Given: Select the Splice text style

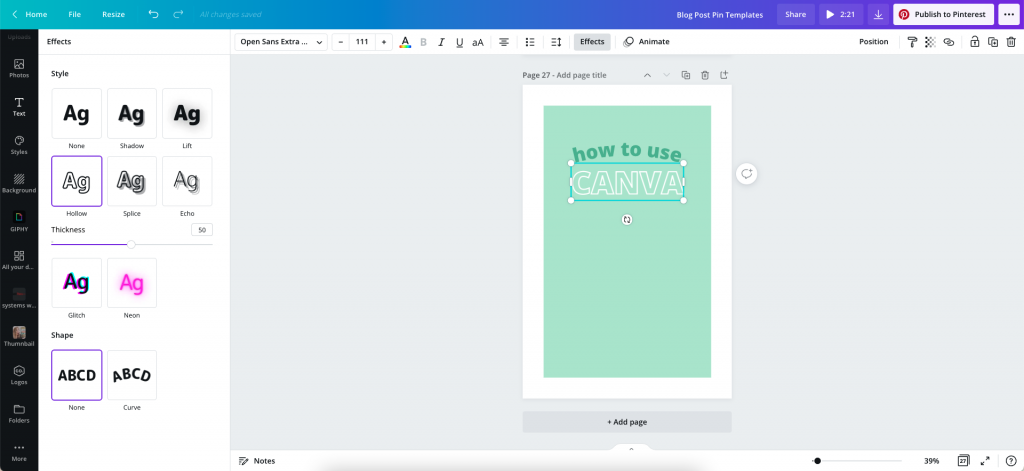Looking at the screenshot, I should click(x=131, y=181).
